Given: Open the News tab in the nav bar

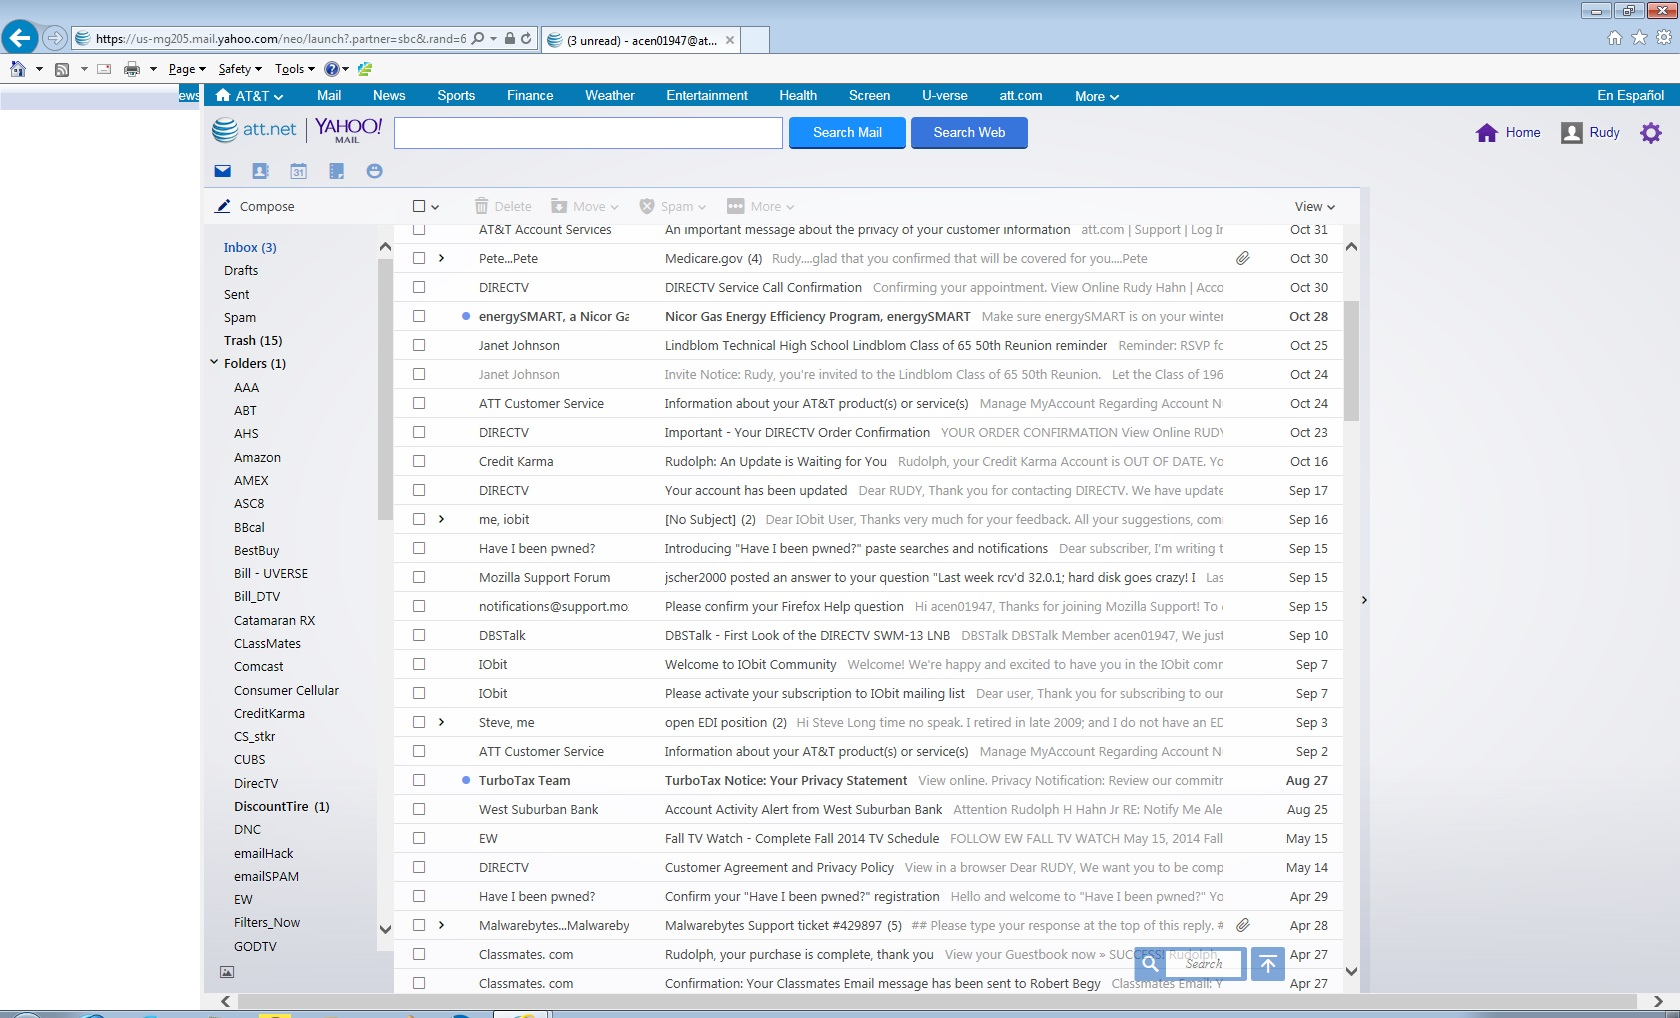Looking at the screenshot, I should (x=389, y=95).
